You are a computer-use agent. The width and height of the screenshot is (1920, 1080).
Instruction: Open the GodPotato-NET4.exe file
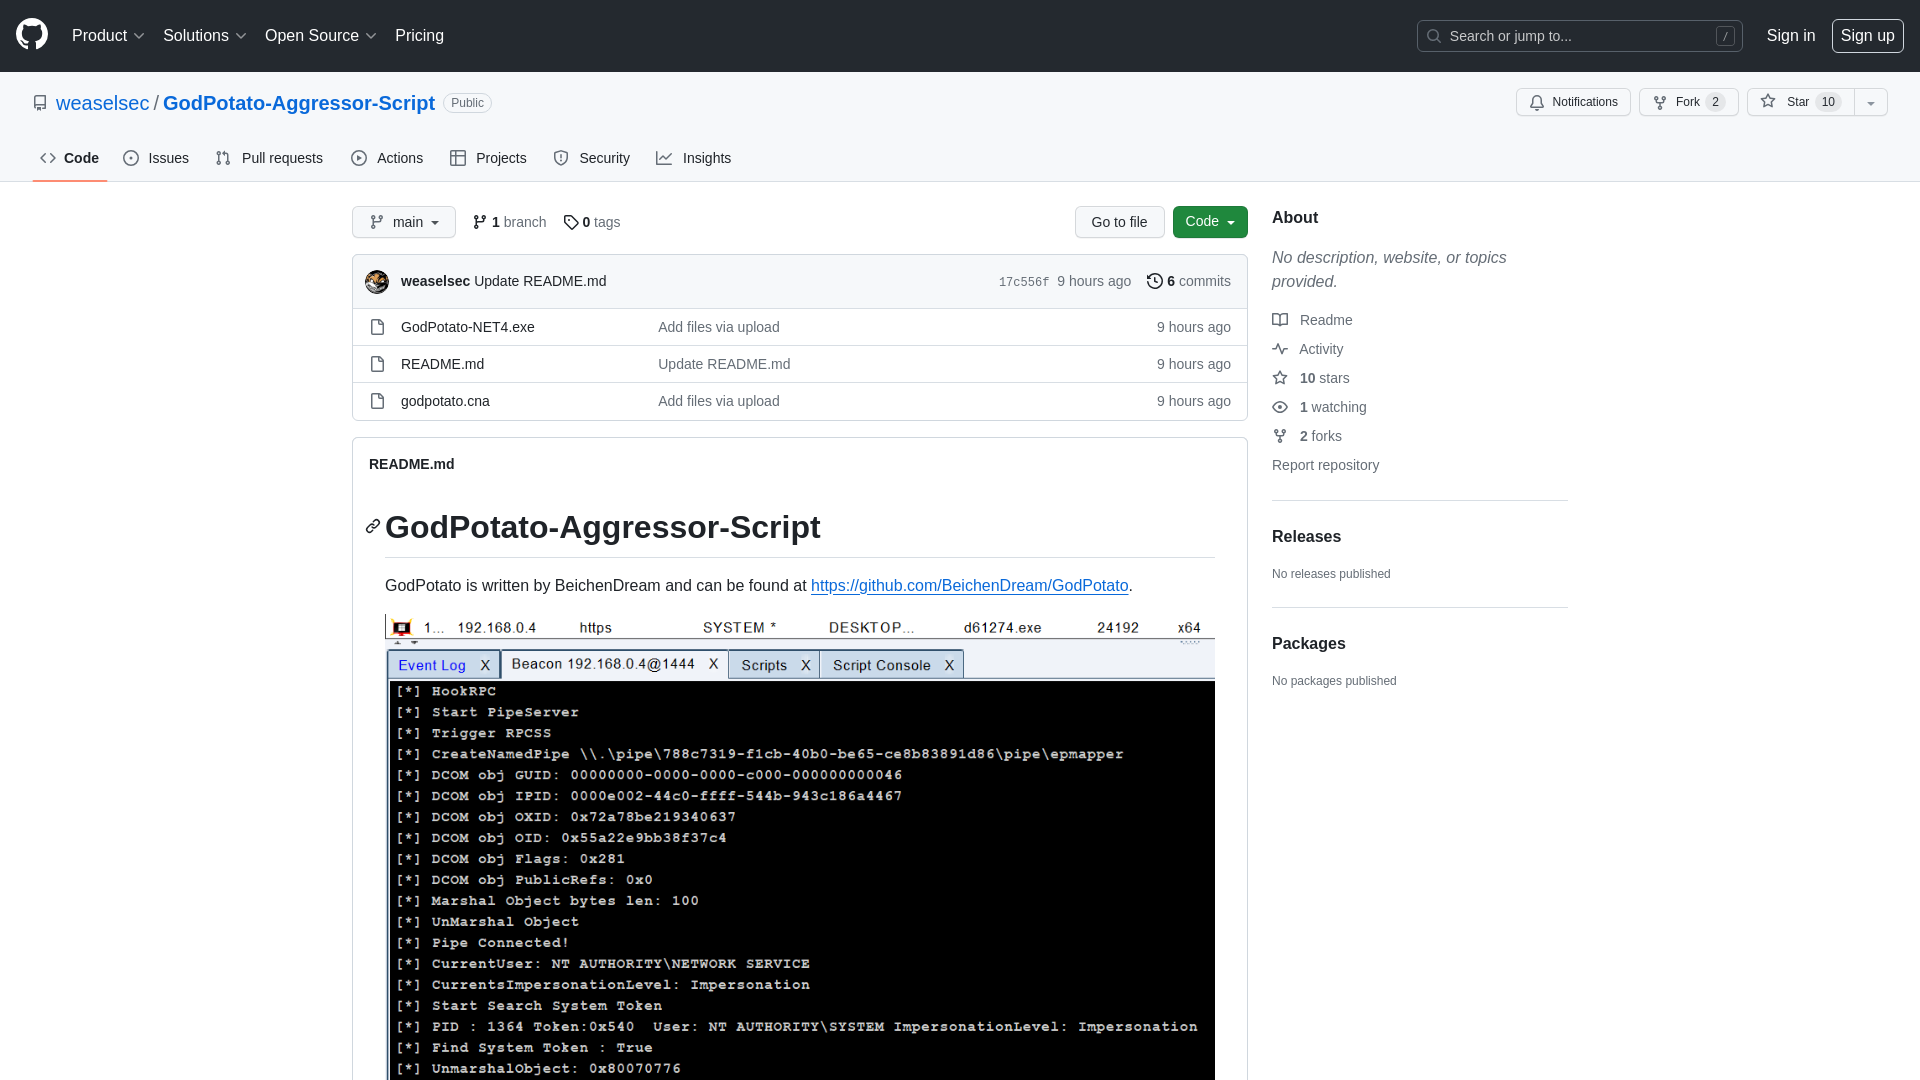(468, 327)
